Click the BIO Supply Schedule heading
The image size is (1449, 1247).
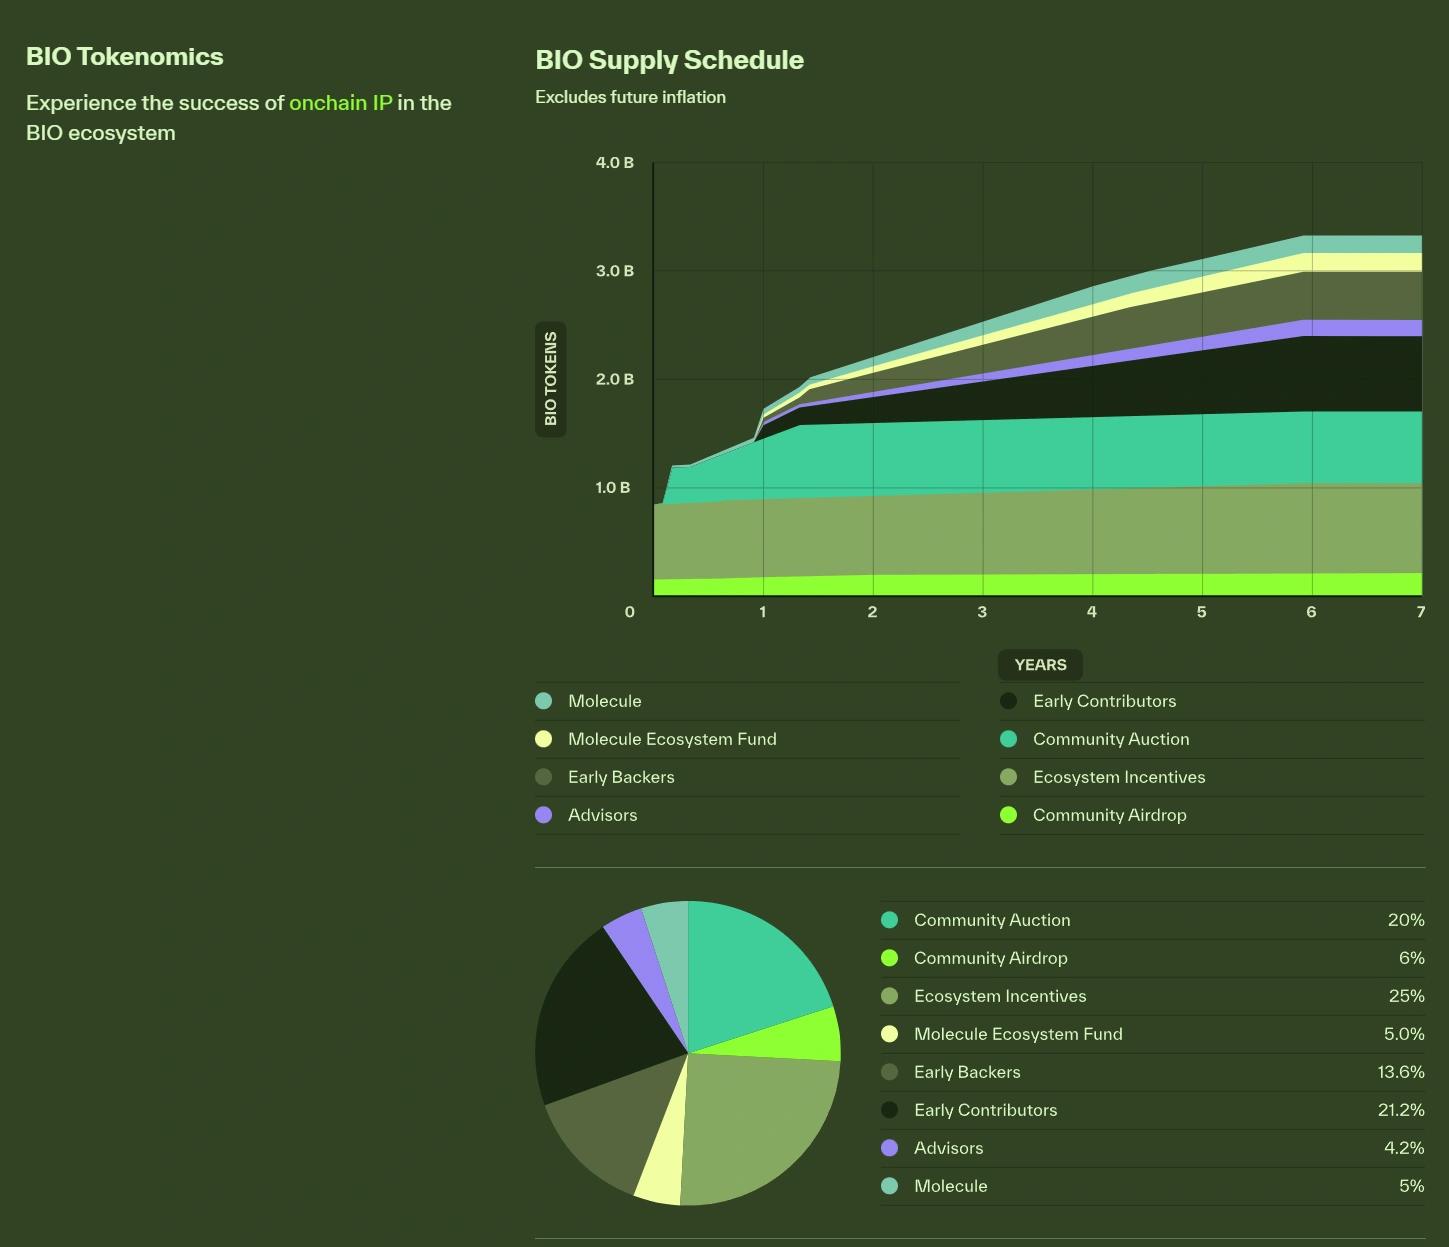click(x=670, y=60)
